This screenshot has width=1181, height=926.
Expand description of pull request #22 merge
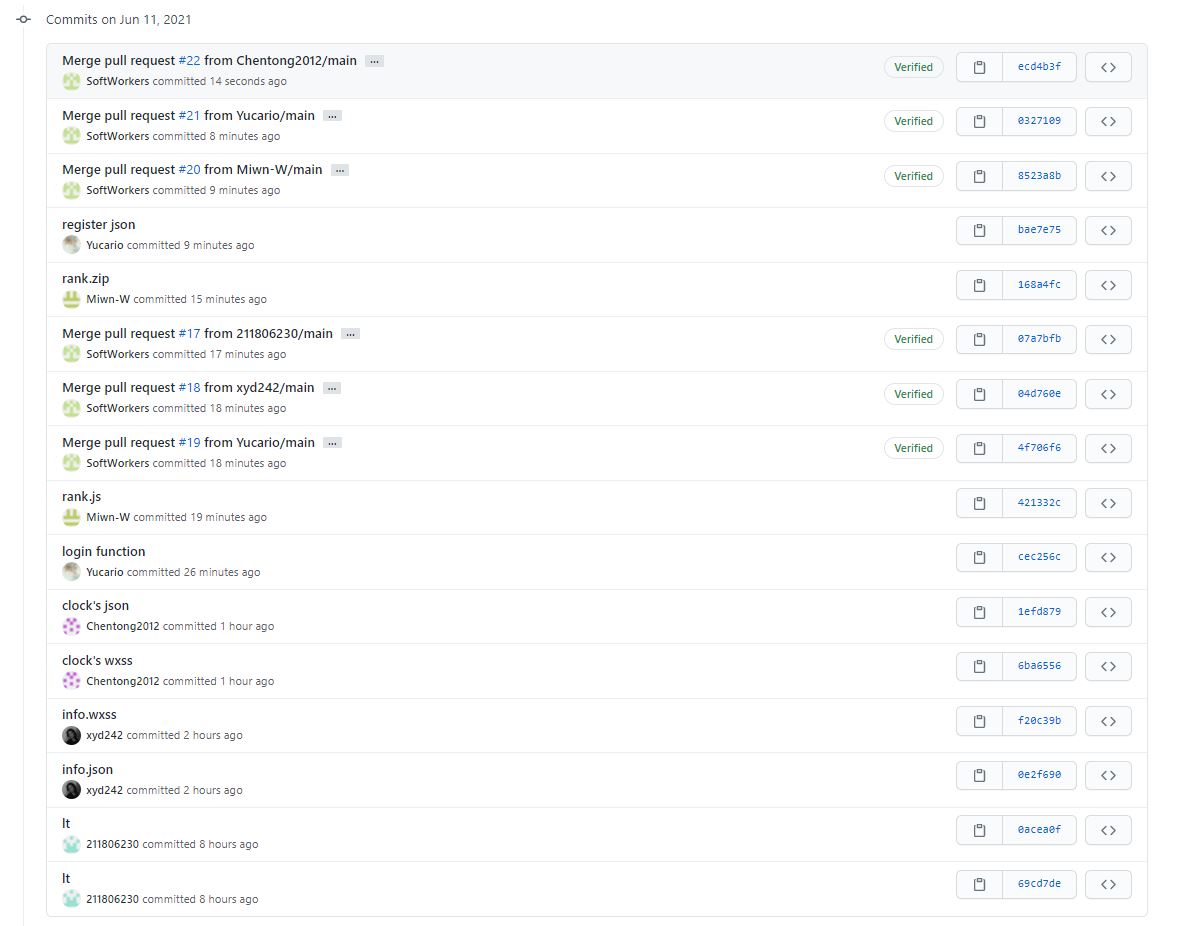[374, 61]
